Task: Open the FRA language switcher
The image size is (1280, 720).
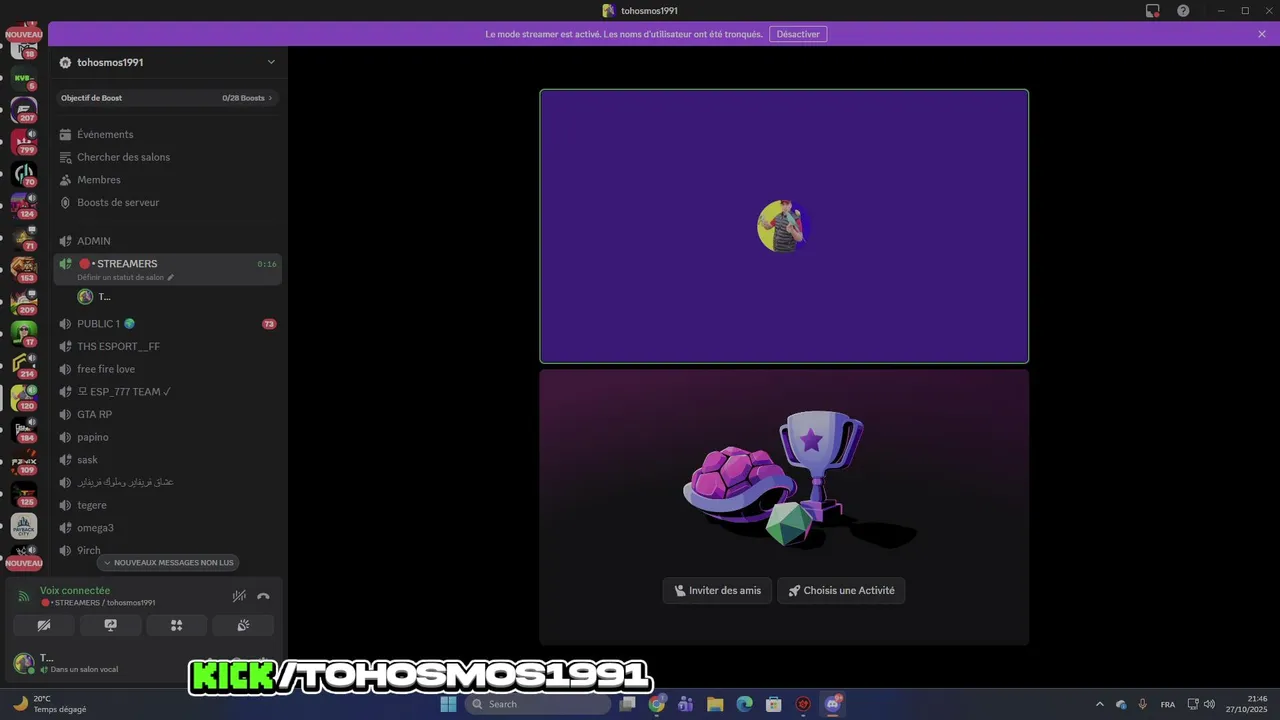Action: tap(1168, 704)
